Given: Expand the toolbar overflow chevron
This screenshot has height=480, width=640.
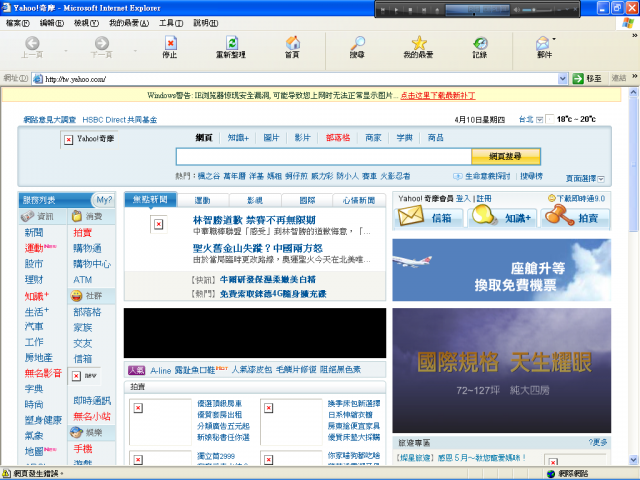Looking at the screenshot, I should 635,36.
